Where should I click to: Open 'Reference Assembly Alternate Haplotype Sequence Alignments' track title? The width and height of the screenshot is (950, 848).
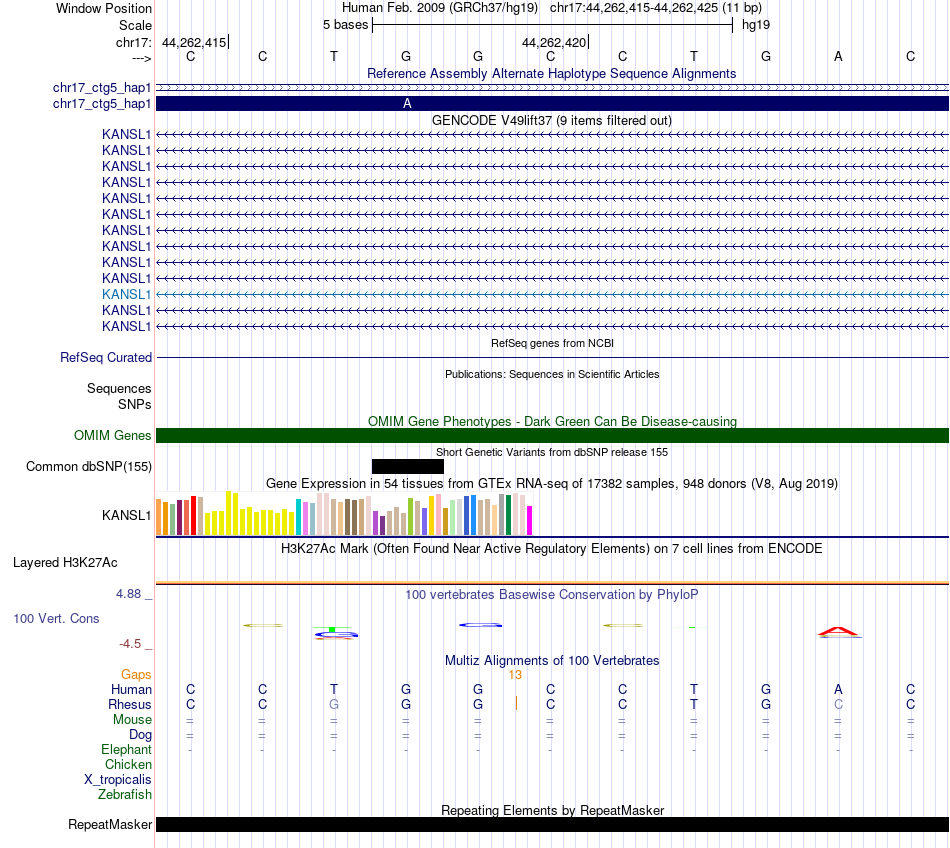pos(551,73)
